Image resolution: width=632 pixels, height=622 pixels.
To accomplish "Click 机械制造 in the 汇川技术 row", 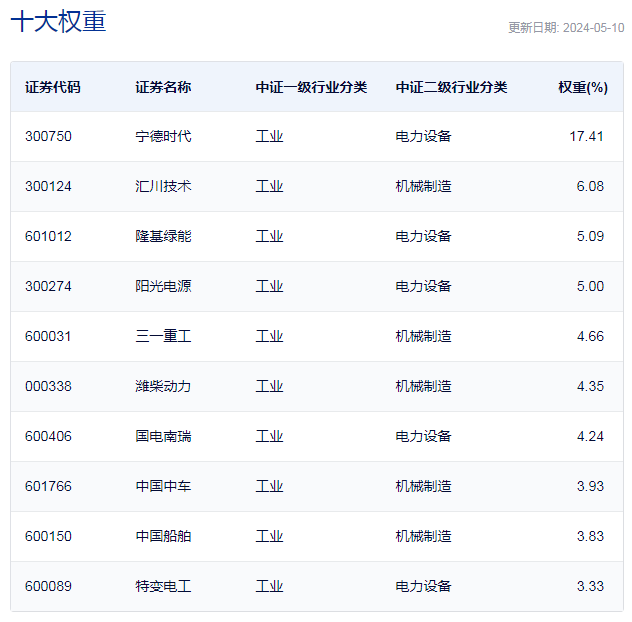I will point(423,186).
